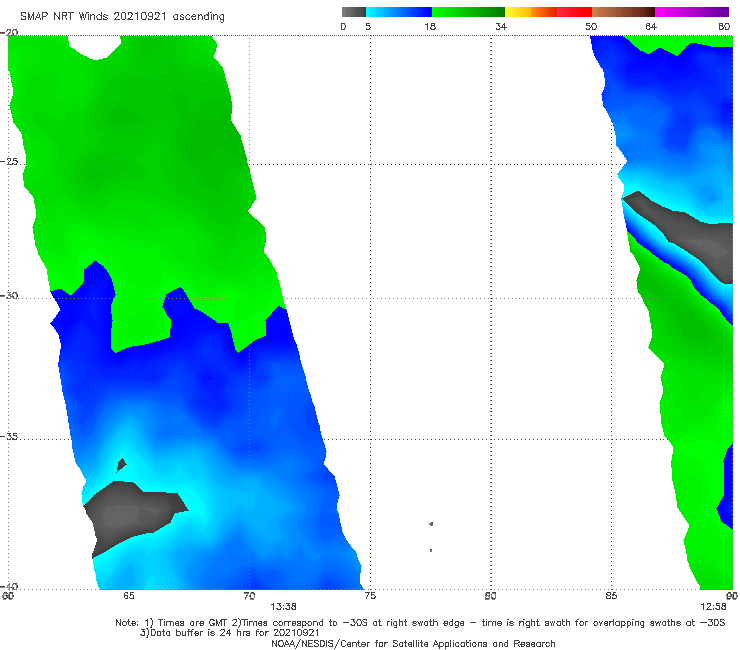Click the swath time '12:58'

[713, 607]
